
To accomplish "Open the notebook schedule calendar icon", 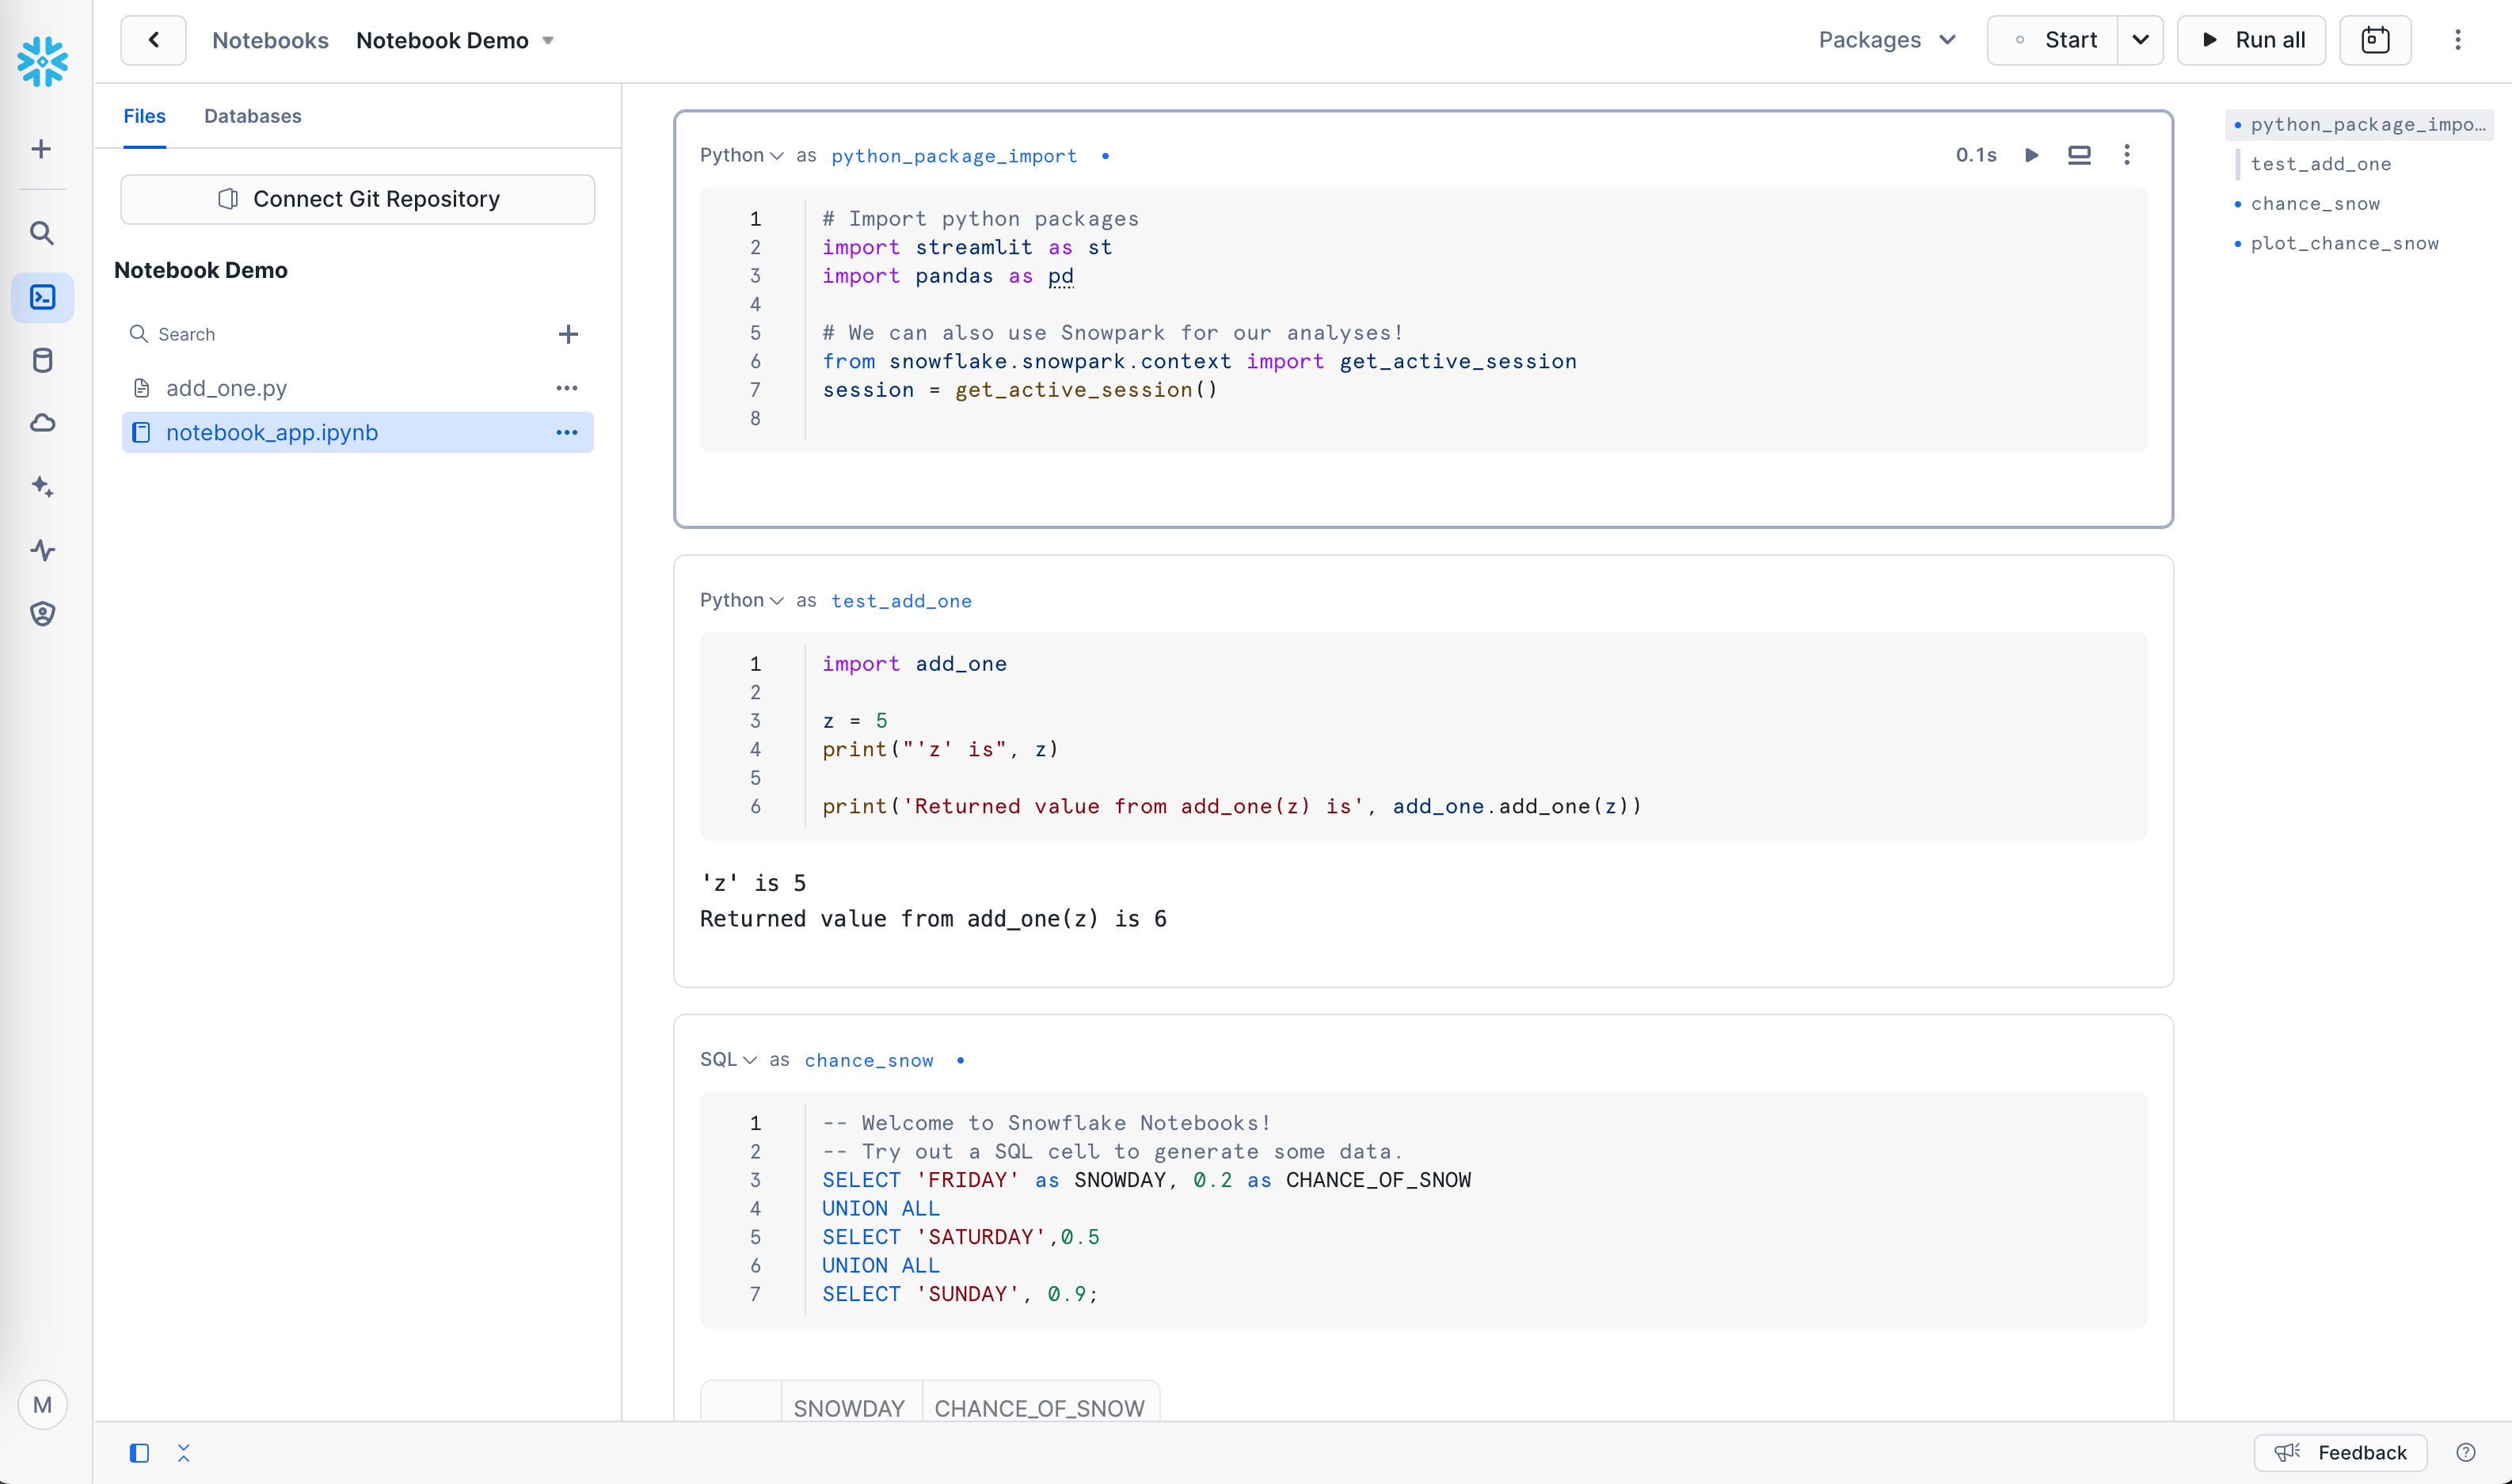I will coord(2375,40).
